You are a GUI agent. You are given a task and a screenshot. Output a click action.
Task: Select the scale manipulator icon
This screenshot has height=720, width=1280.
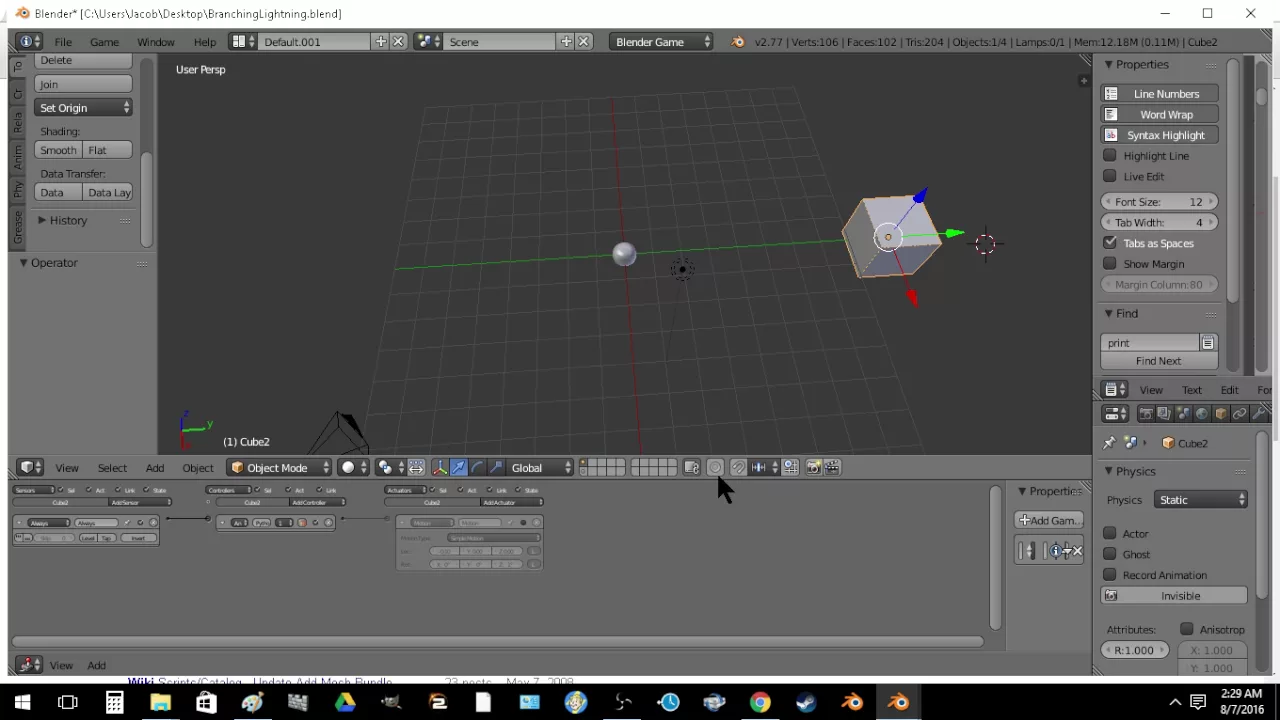click(496, 468)
